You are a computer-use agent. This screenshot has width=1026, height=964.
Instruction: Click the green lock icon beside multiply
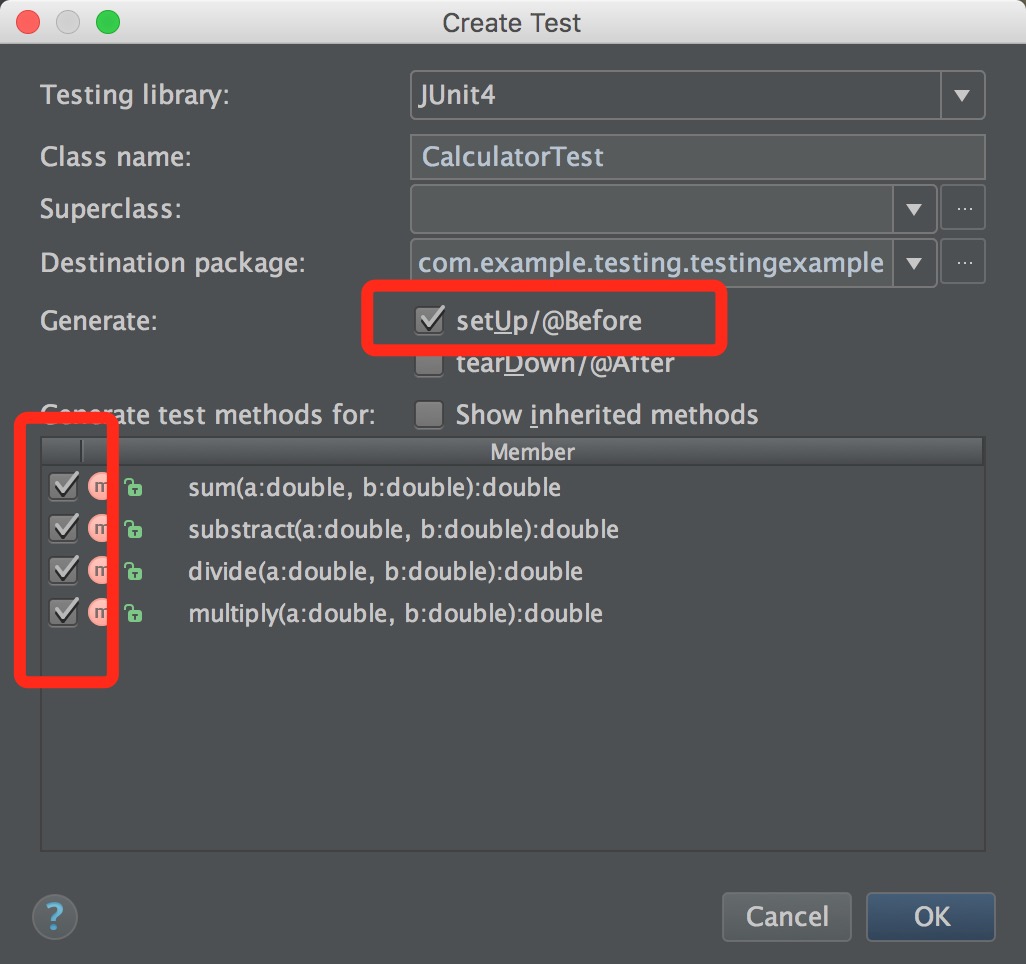click(x=133, y=613)
